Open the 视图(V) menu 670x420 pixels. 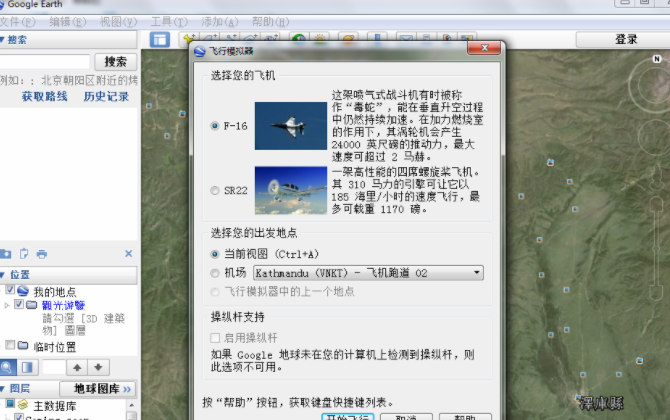118,21
